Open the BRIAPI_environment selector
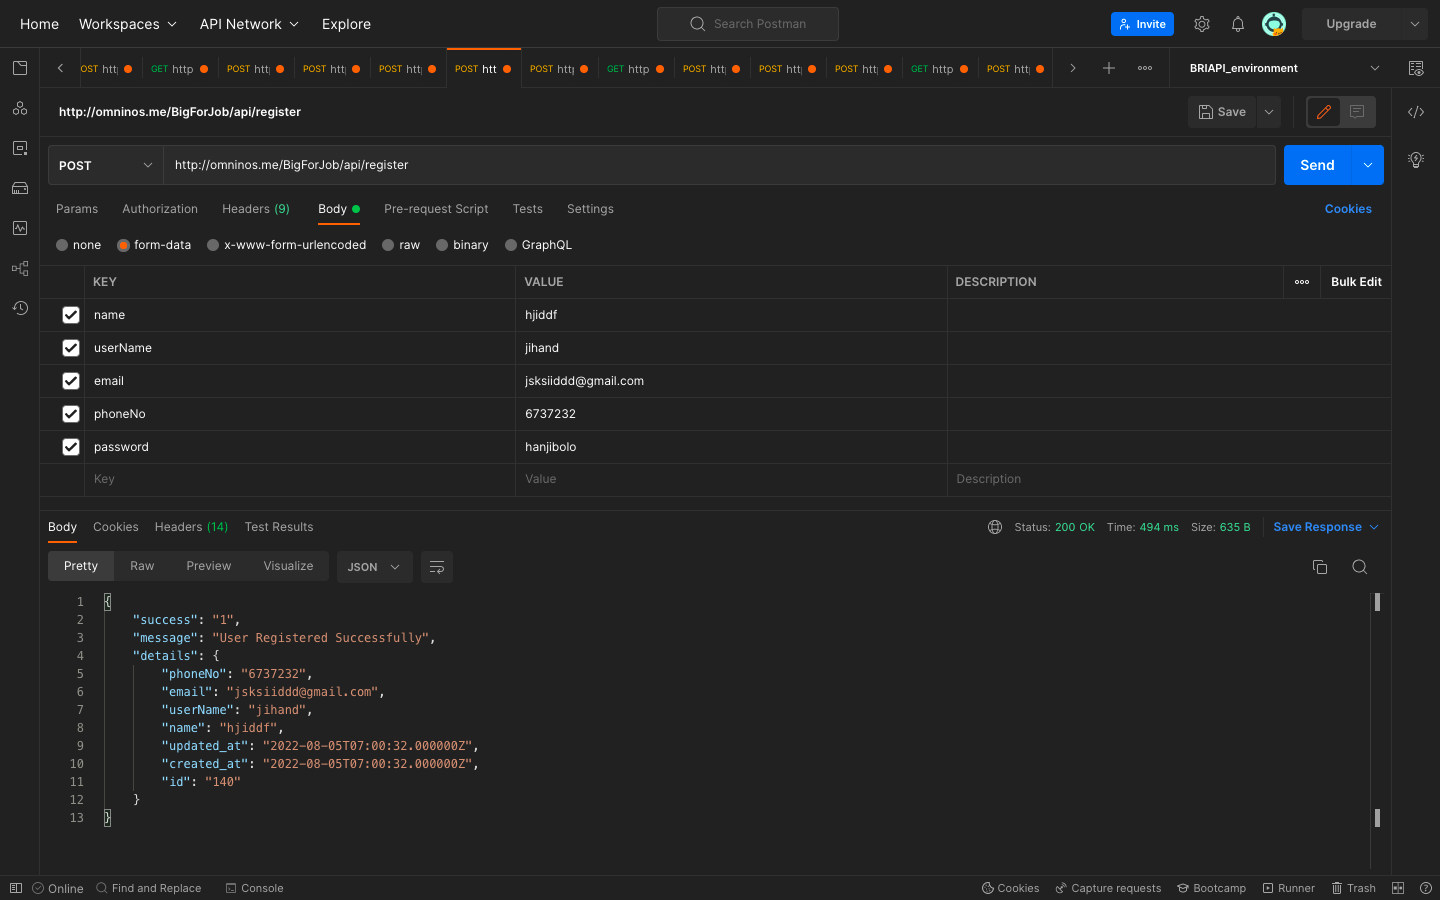 pos(1284,68)
